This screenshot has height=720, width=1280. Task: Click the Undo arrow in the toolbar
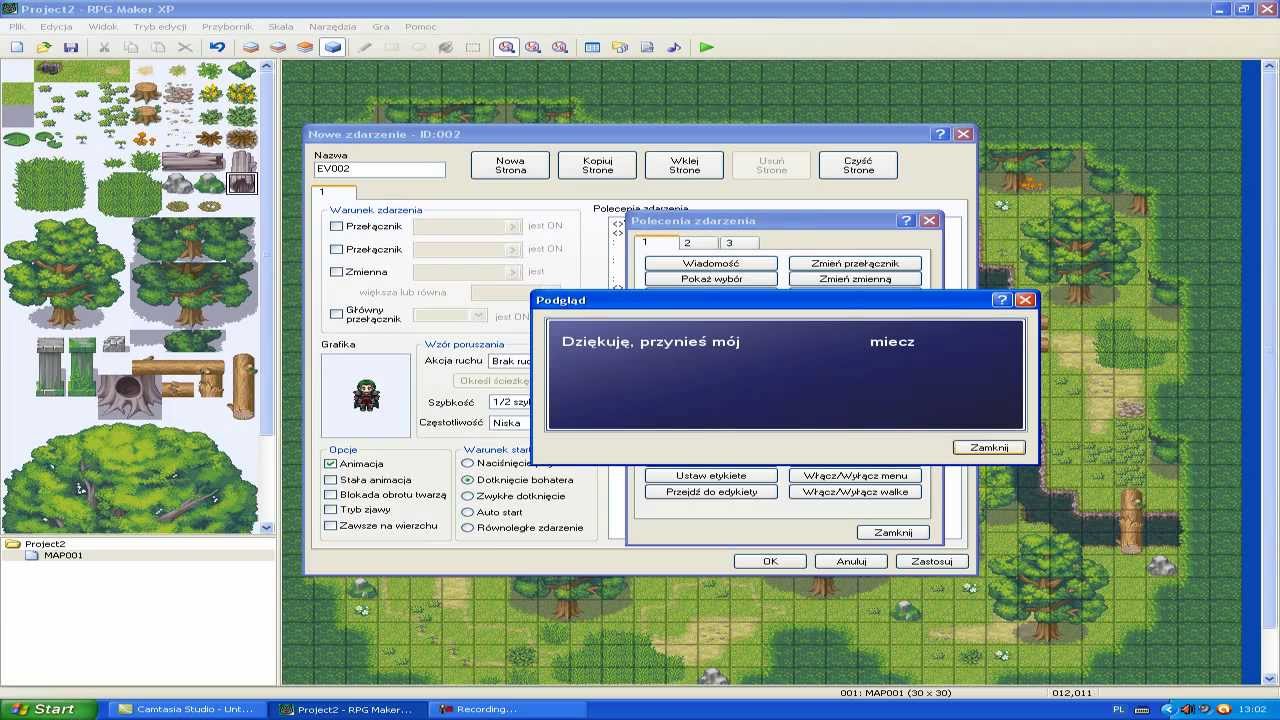[x=217, y=47]
